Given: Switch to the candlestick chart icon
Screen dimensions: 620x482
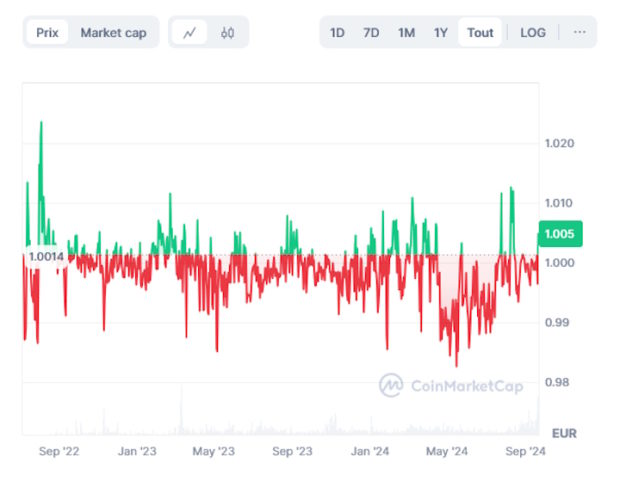Looking at the screenshot, I should coord(227,32).
